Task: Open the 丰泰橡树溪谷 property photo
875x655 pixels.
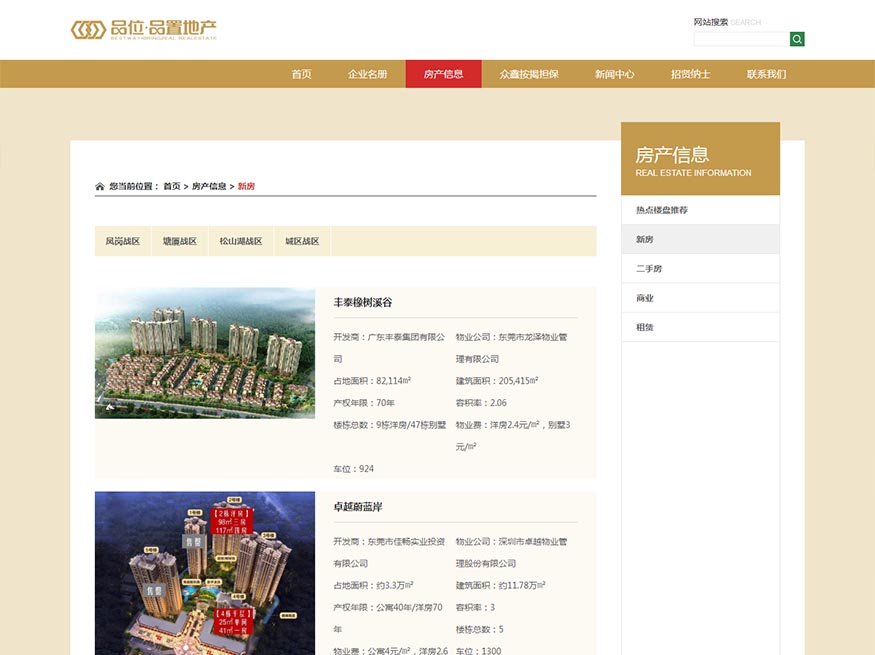Action: [x=205, y=353]
